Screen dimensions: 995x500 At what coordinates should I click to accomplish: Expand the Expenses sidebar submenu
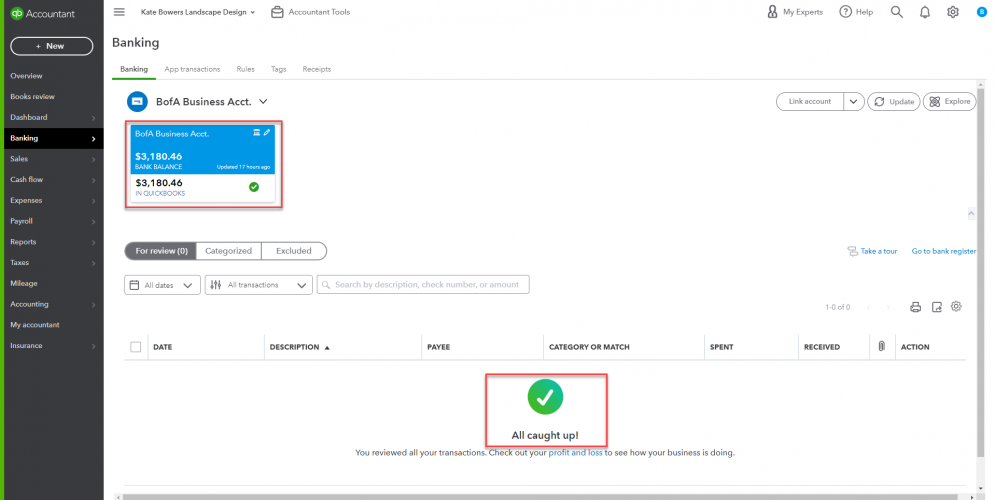pos(93,201)
